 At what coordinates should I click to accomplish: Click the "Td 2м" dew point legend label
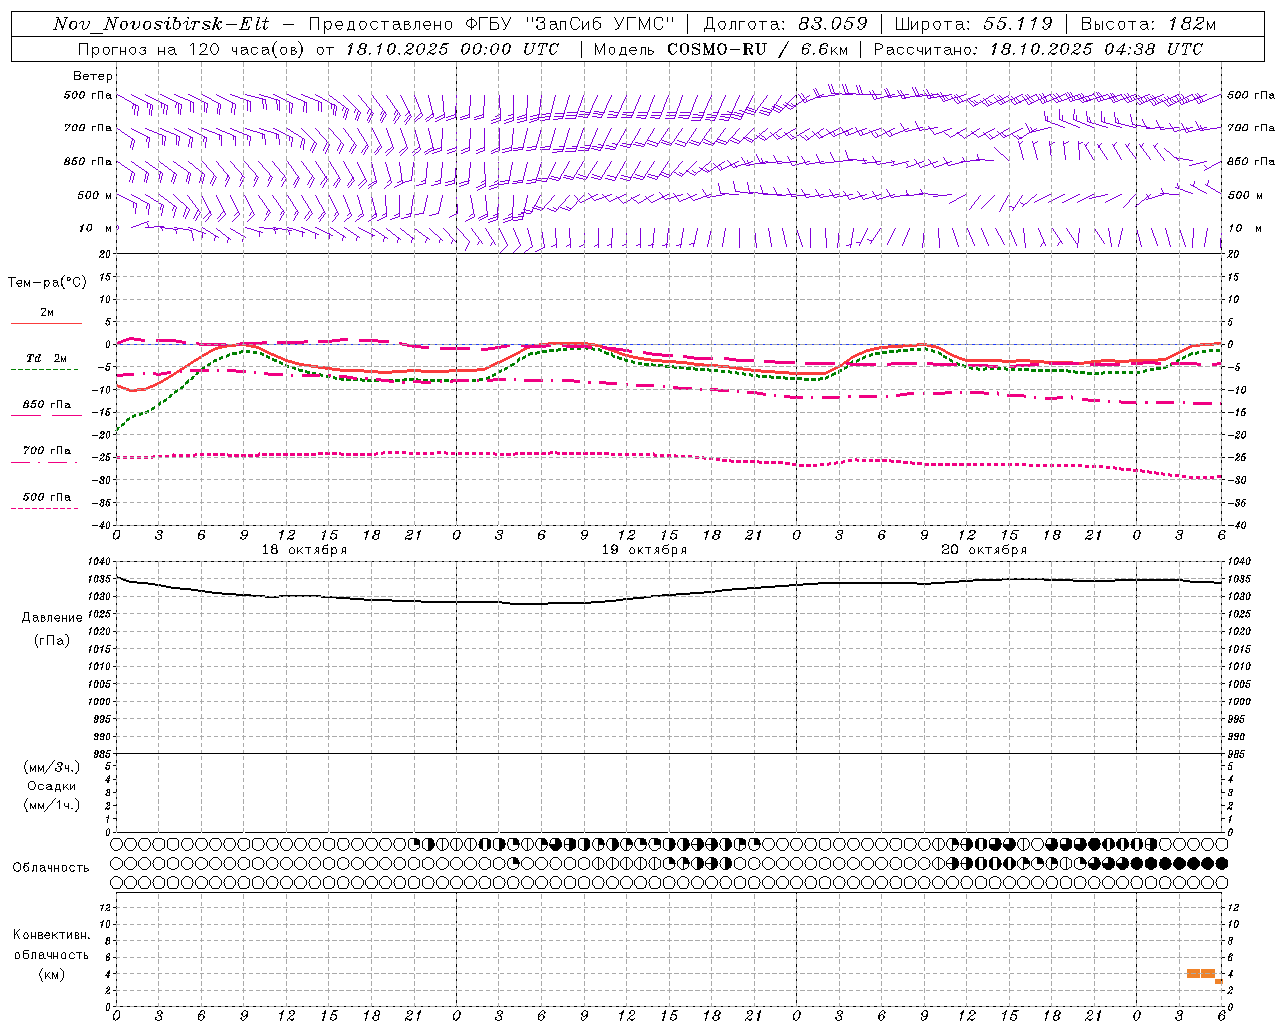pyautogui.click(x=47, y=358)
